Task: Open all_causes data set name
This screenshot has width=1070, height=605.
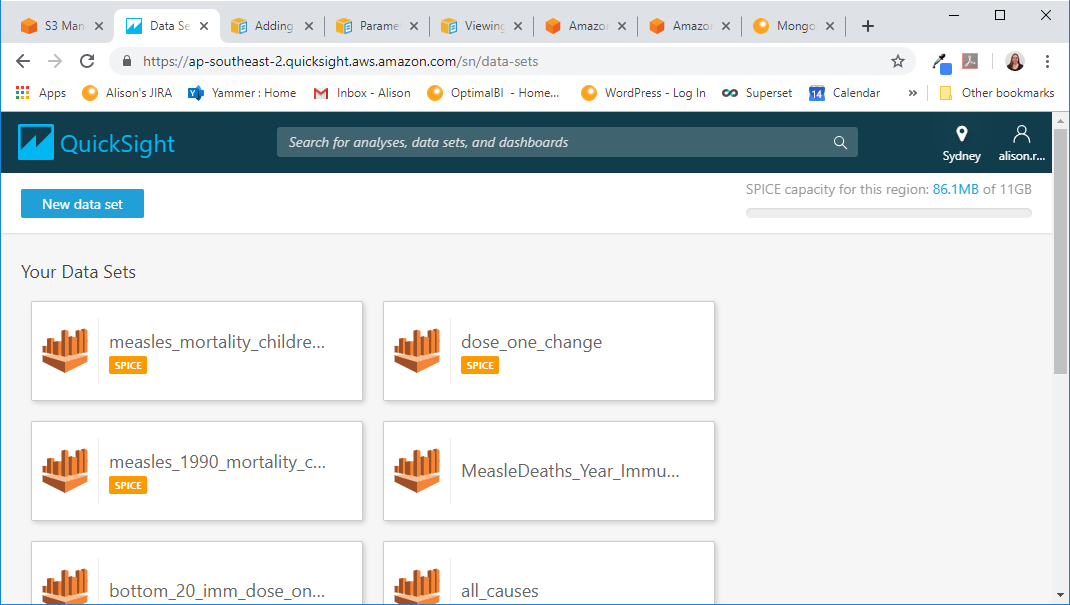Action: 500,591
